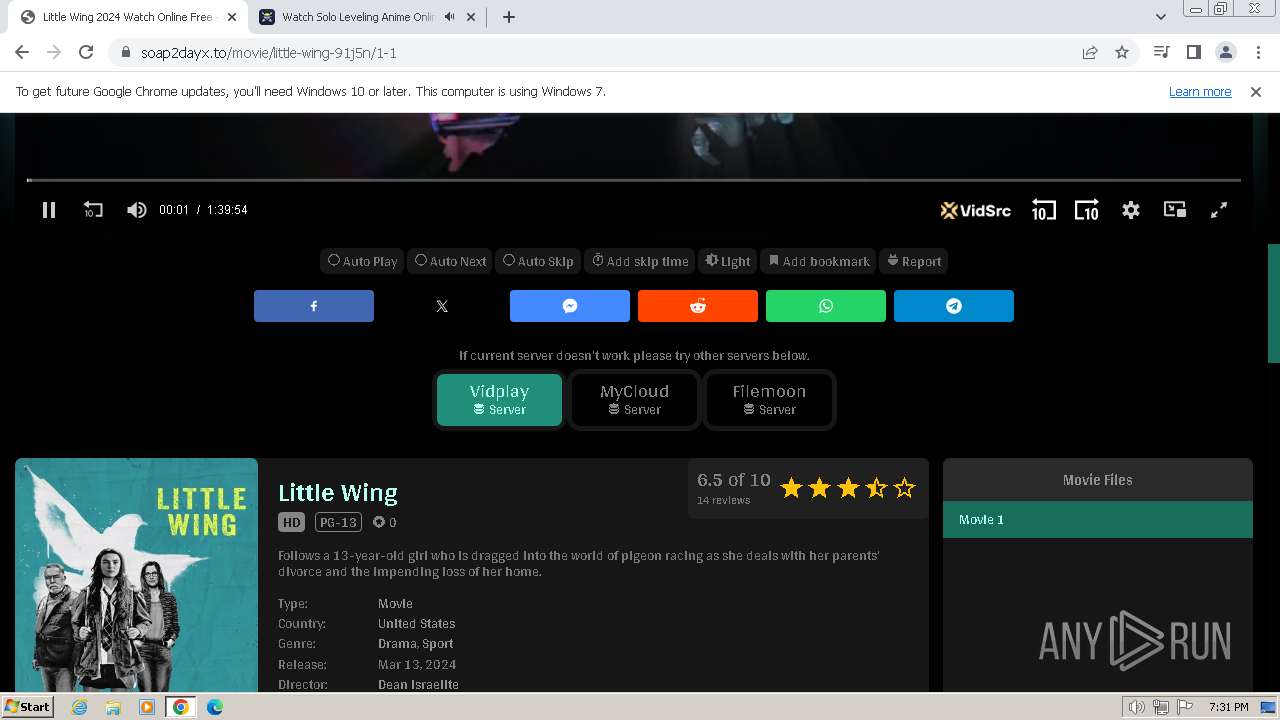
Task: Mute audio on Solo Leveling tab
Action: [449, 17]
